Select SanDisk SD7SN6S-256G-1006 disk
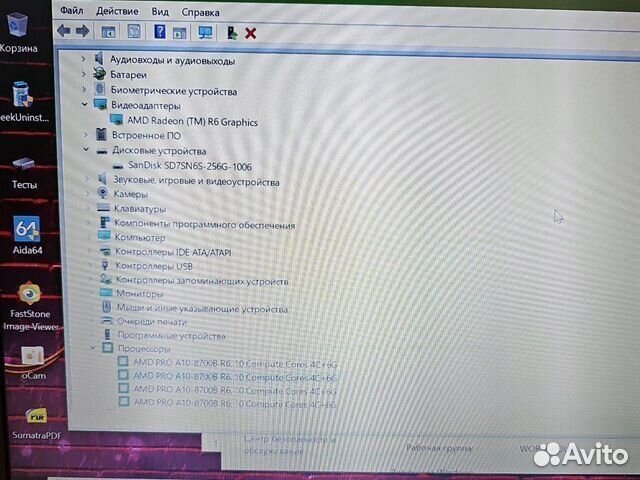Screen dimensions: 640x480 (190, 166)
